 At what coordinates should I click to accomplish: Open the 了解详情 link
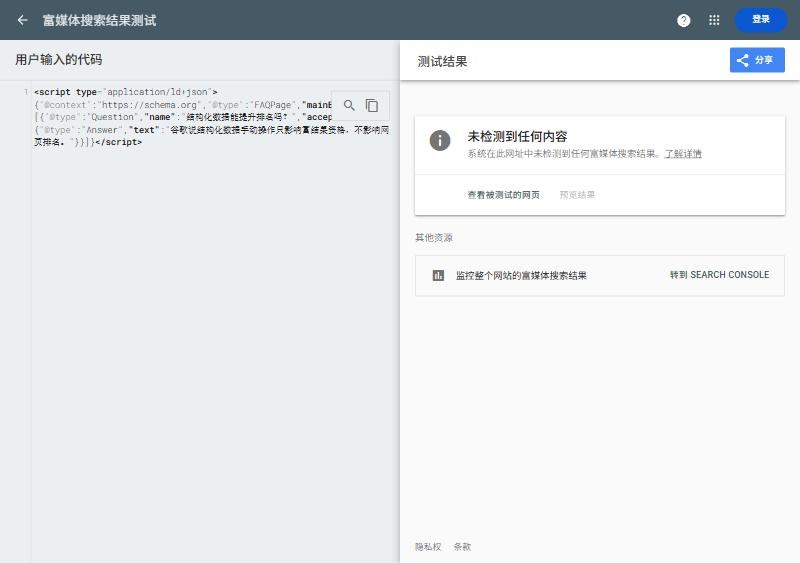point(683,154)
